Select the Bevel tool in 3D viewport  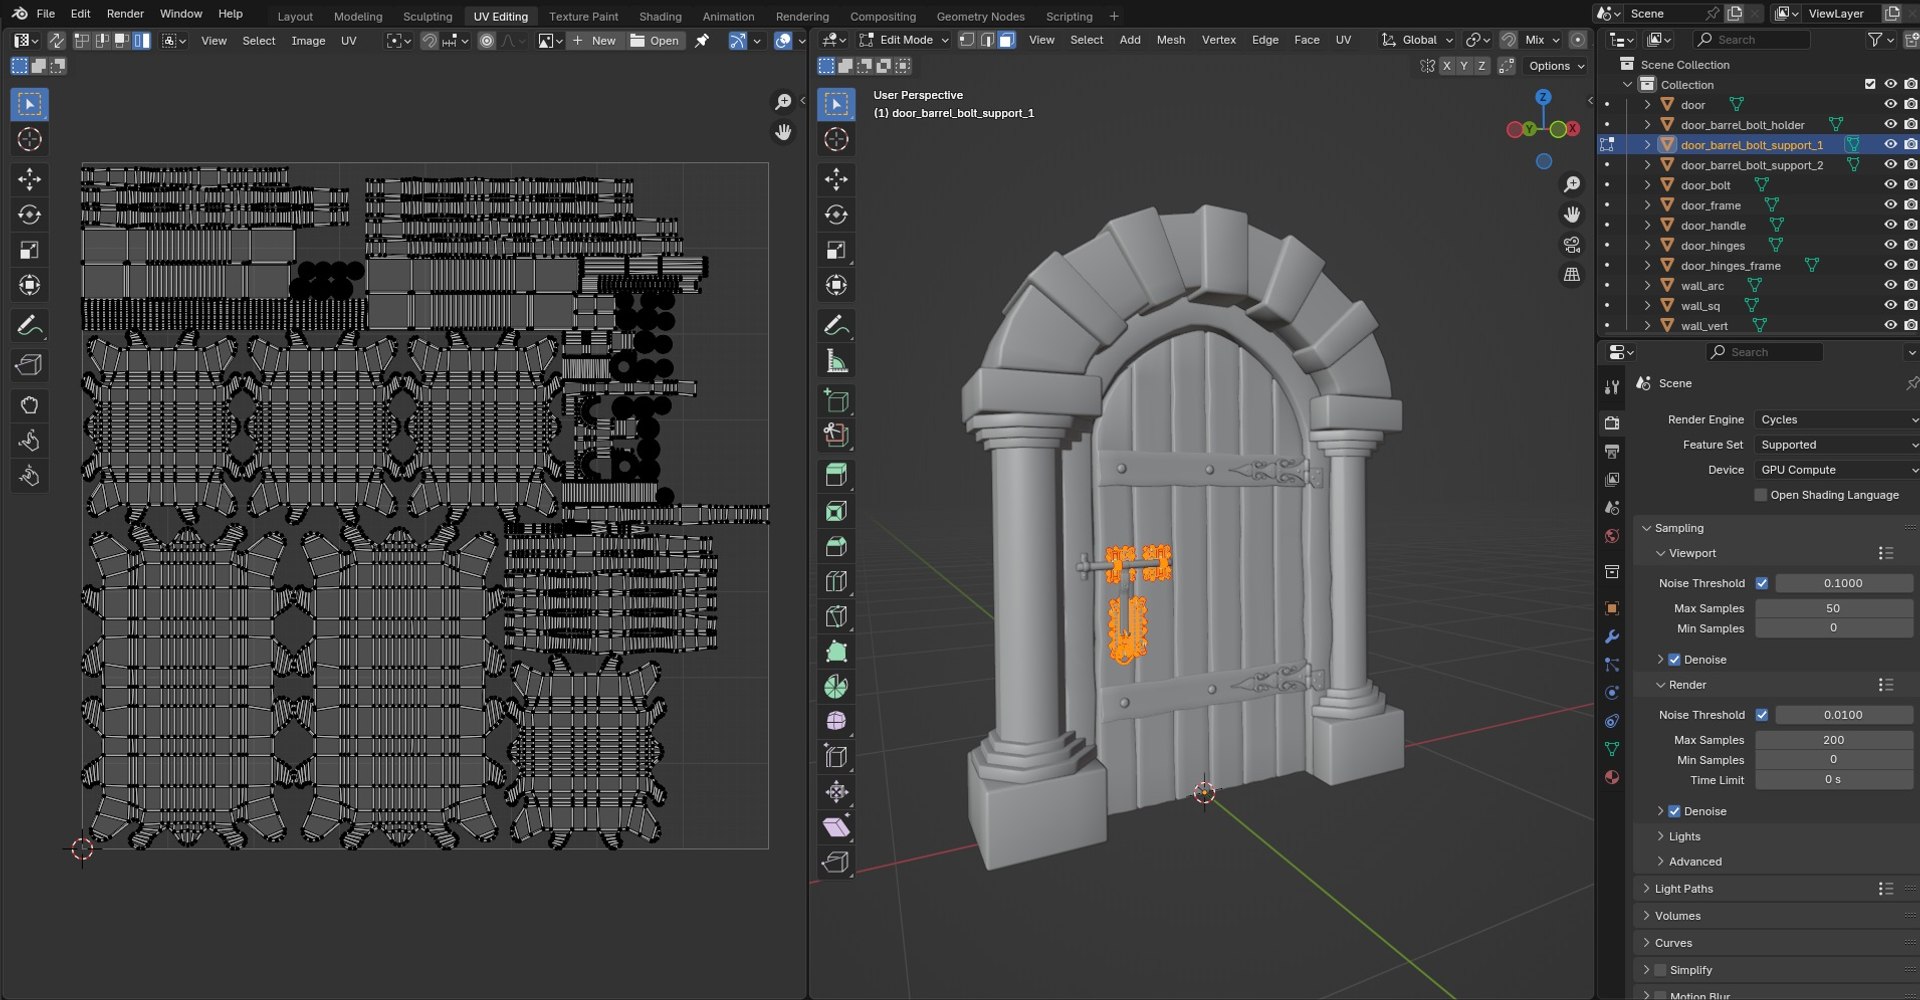point(836,546)
